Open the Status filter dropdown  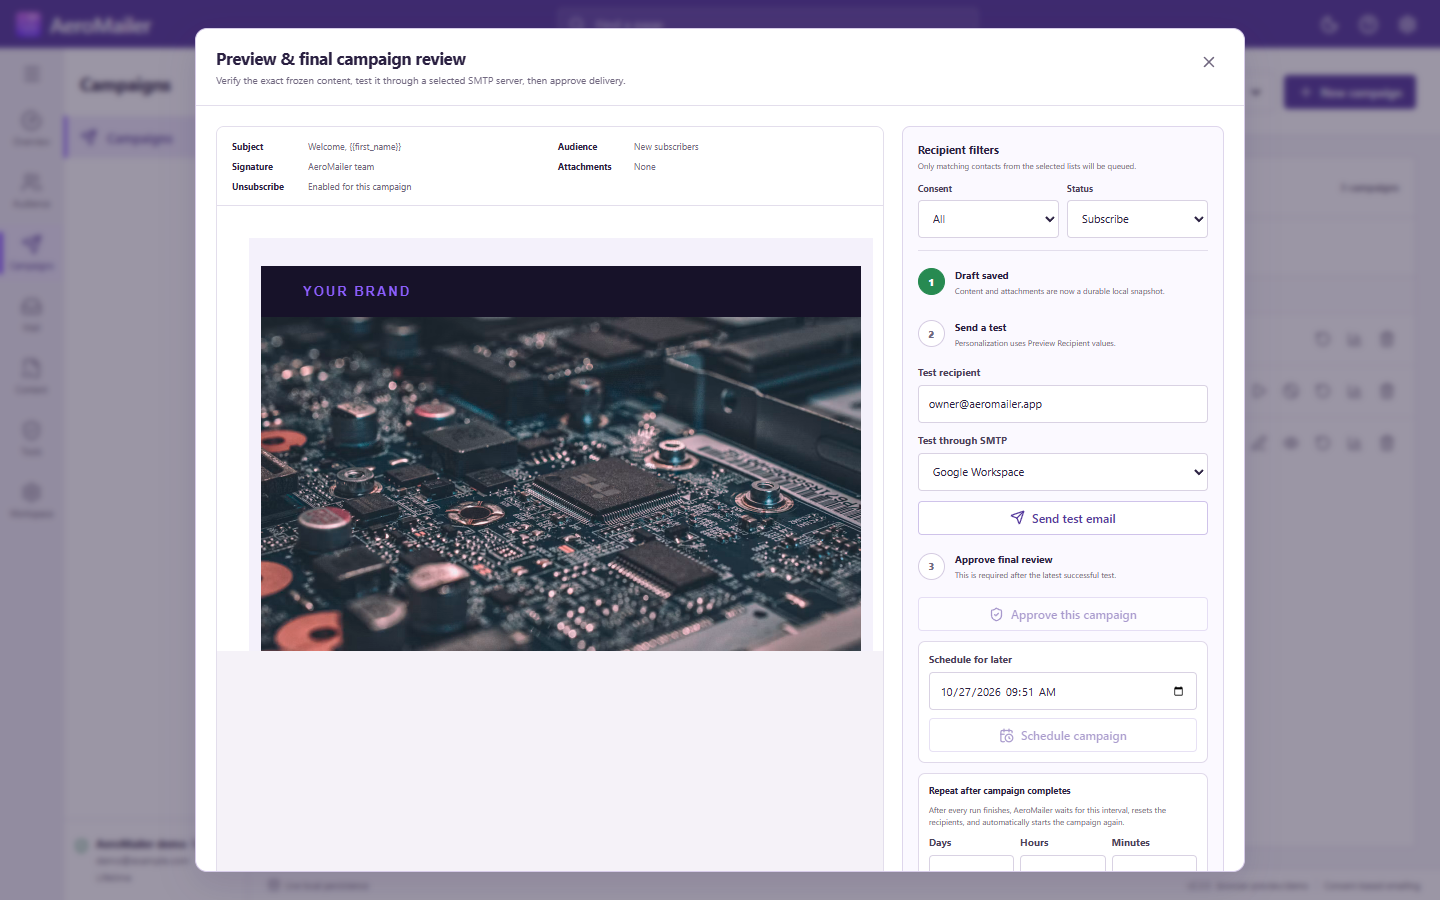point(1137,219)
